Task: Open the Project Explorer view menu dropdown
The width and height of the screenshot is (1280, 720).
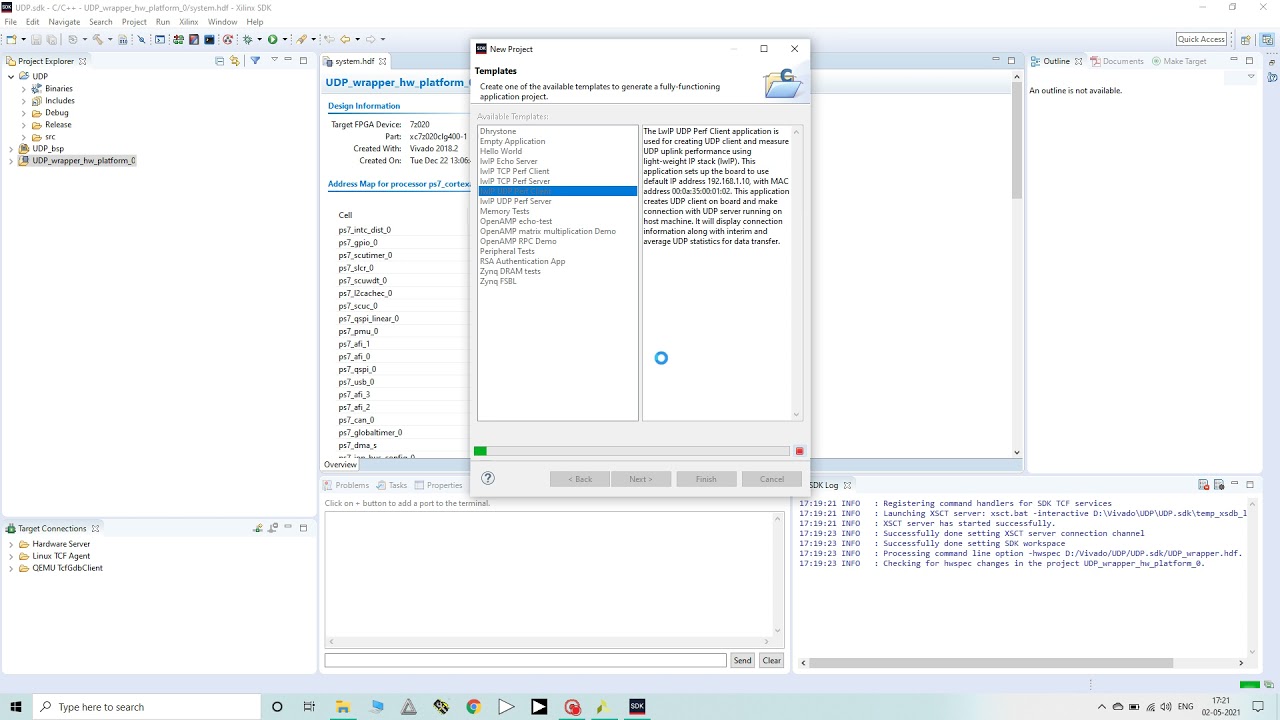Action: (x=274, y=60)
